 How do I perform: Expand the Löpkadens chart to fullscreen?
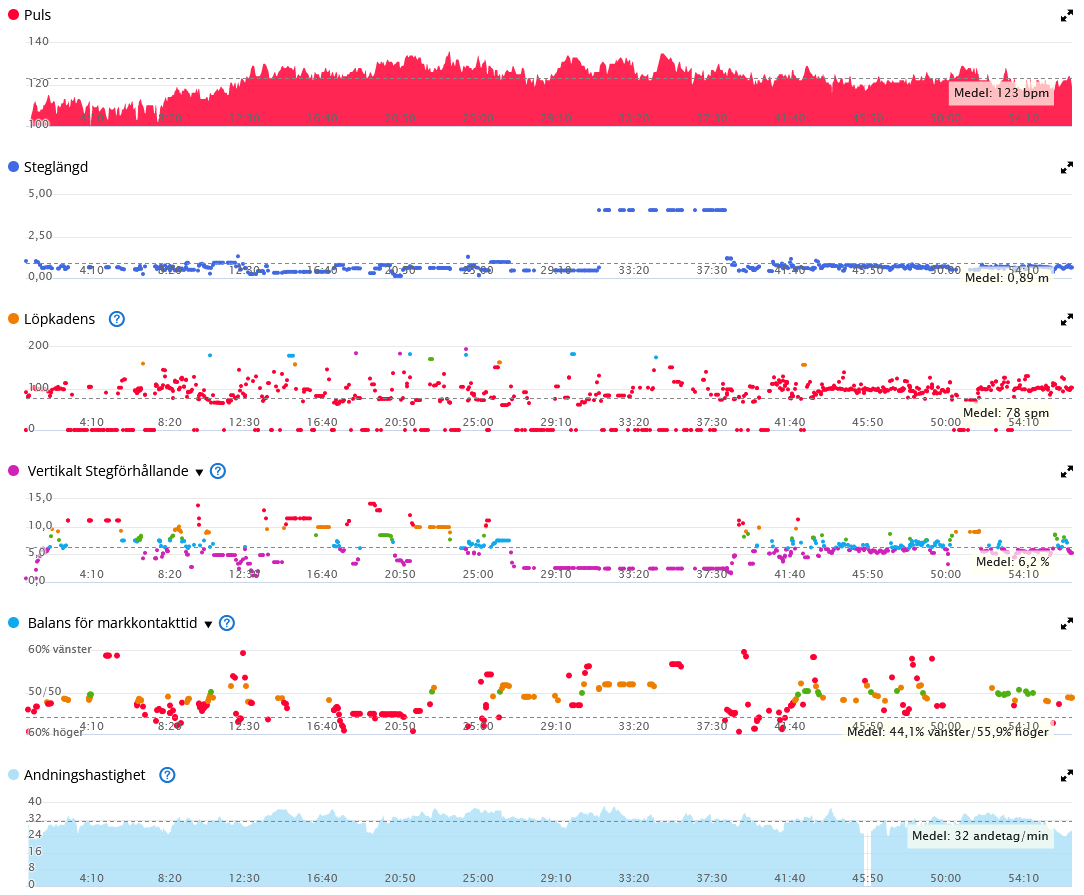click(1067, 319)
